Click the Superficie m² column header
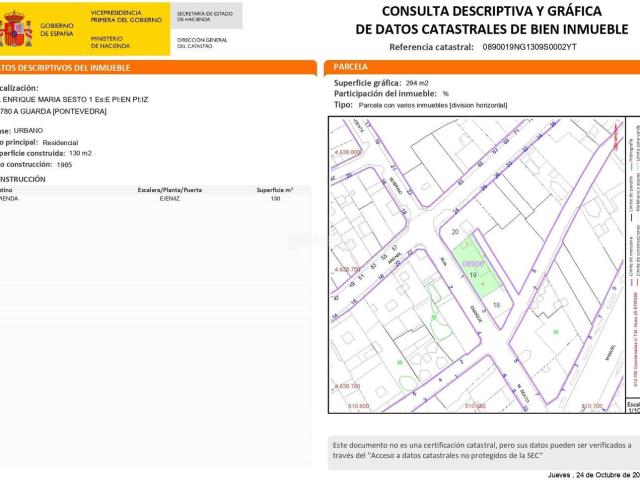640x480 pixels. click(x=274, y=189)
